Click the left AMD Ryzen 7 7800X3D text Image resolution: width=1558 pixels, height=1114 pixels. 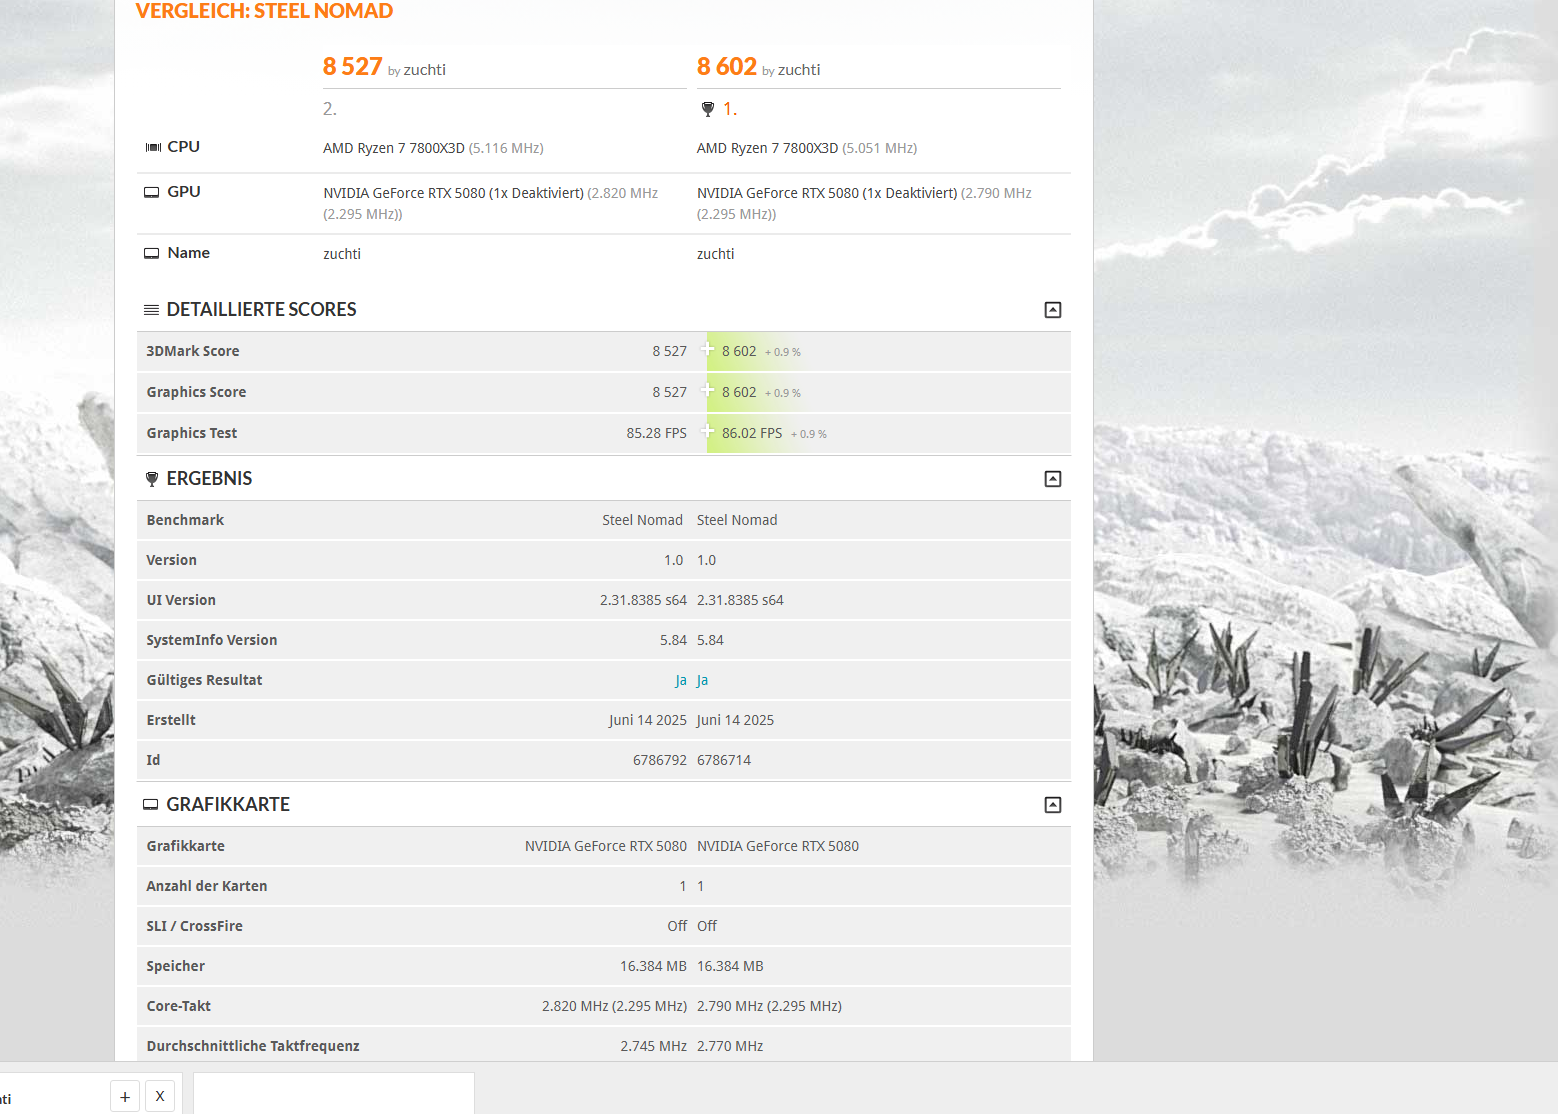pos(394,148)
